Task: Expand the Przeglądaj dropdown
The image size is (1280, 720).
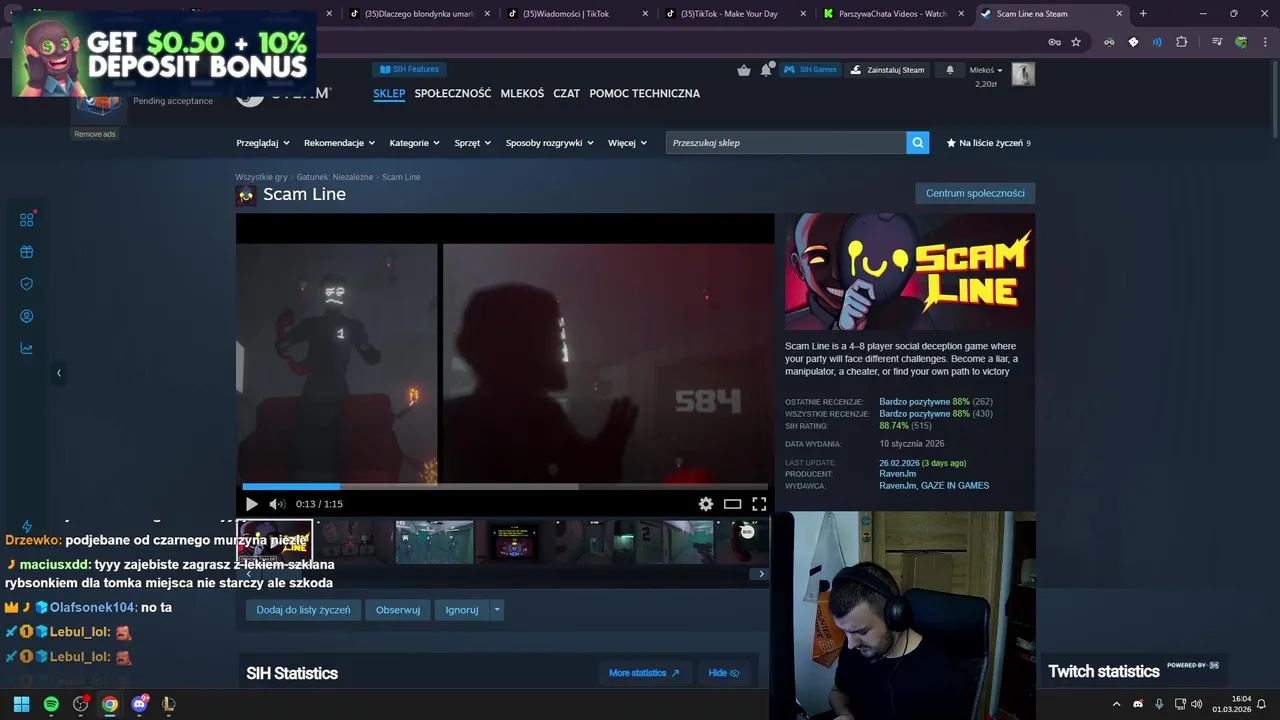Action: pyautogui.click(x=263, y=143)
